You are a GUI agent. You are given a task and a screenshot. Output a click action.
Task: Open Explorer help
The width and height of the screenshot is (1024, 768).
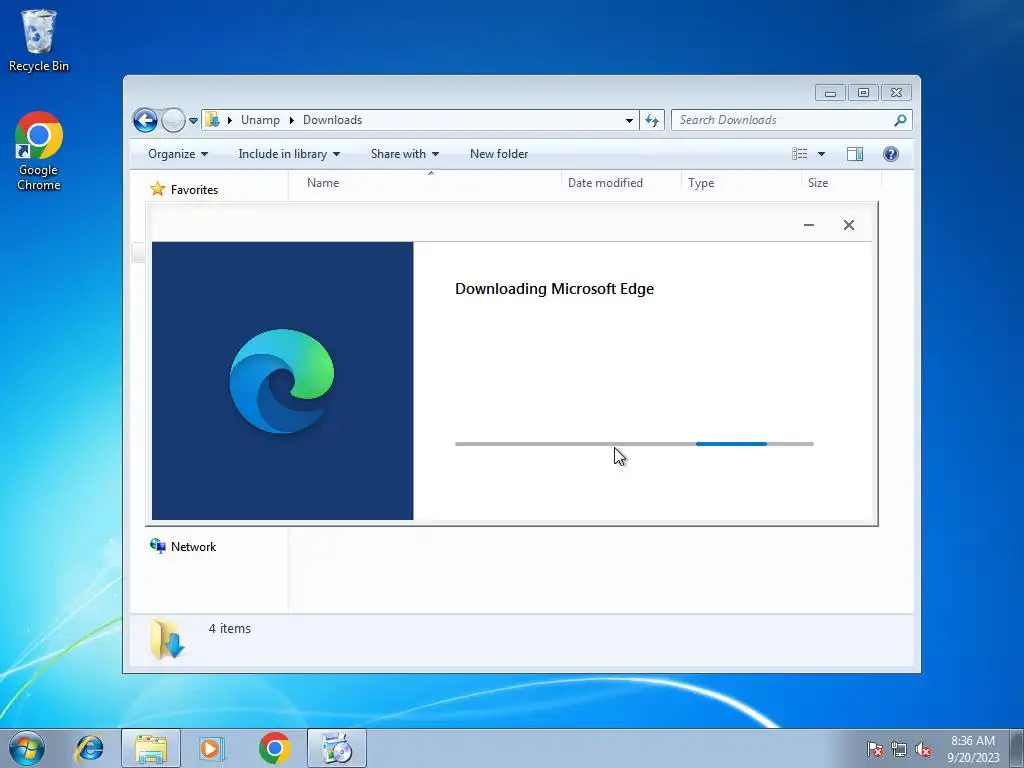[891, 154]
